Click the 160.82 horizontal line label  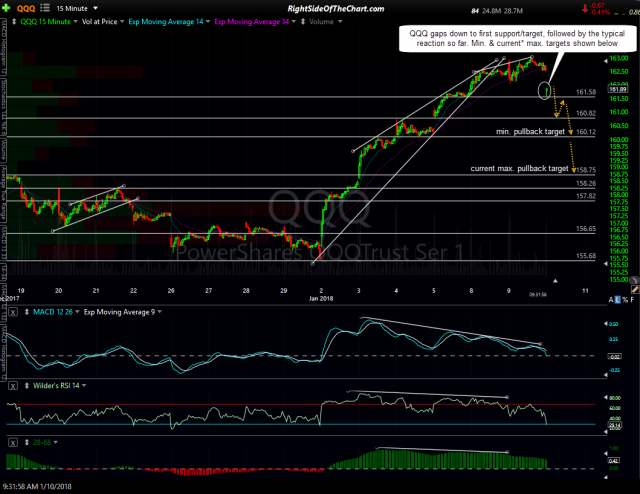[x=586, y=113]
